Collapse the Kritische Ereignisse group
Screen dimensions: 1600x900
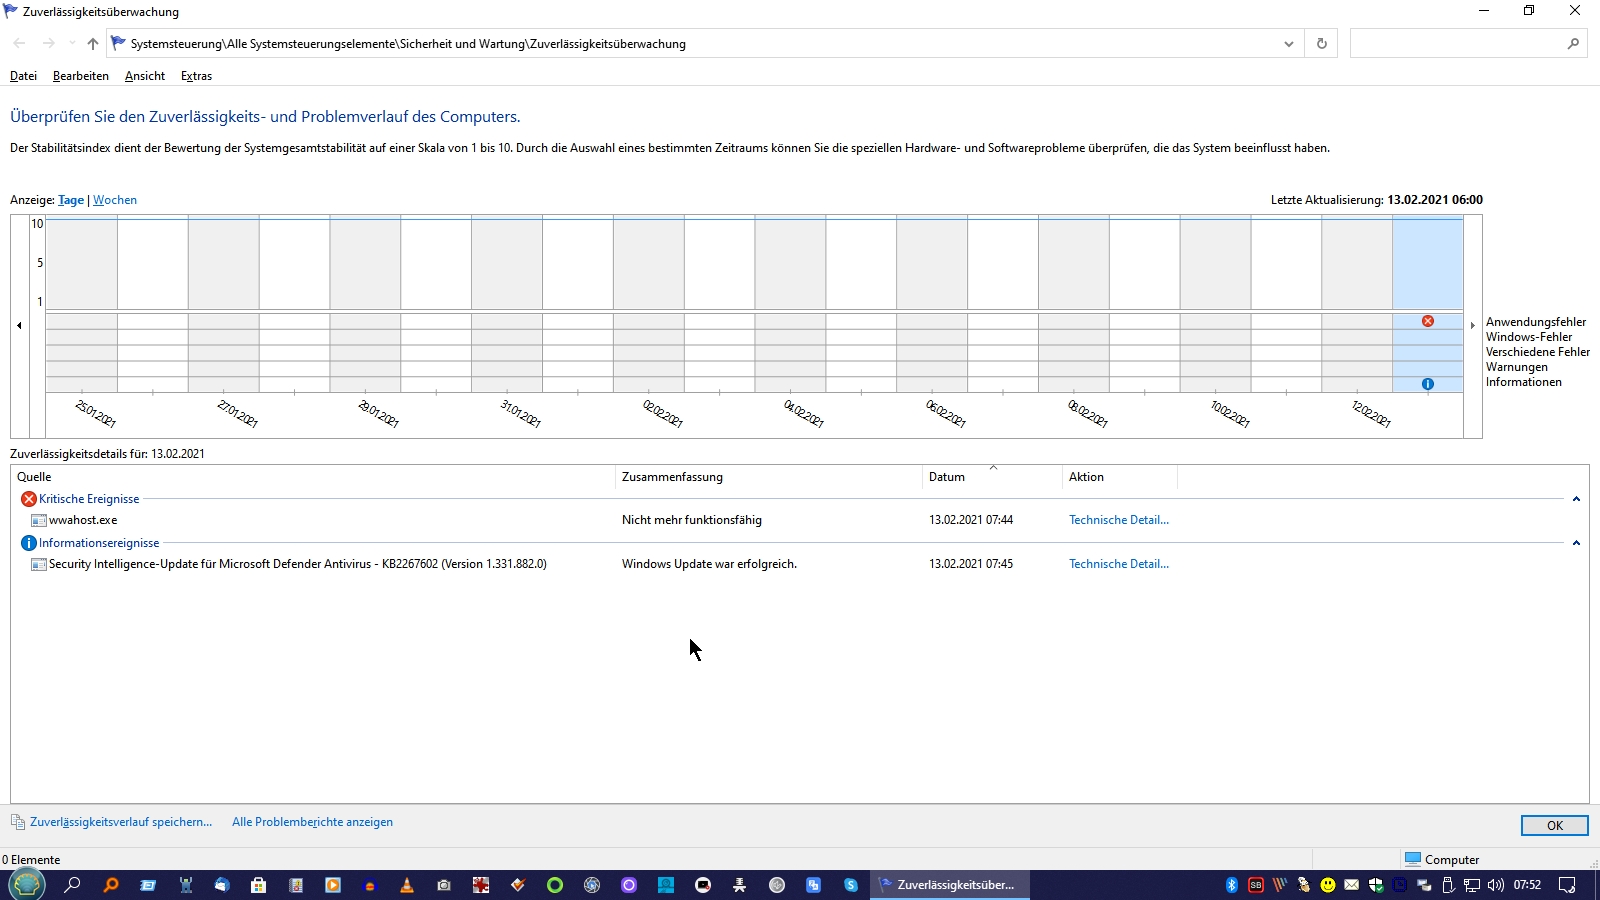(1576, 499)
